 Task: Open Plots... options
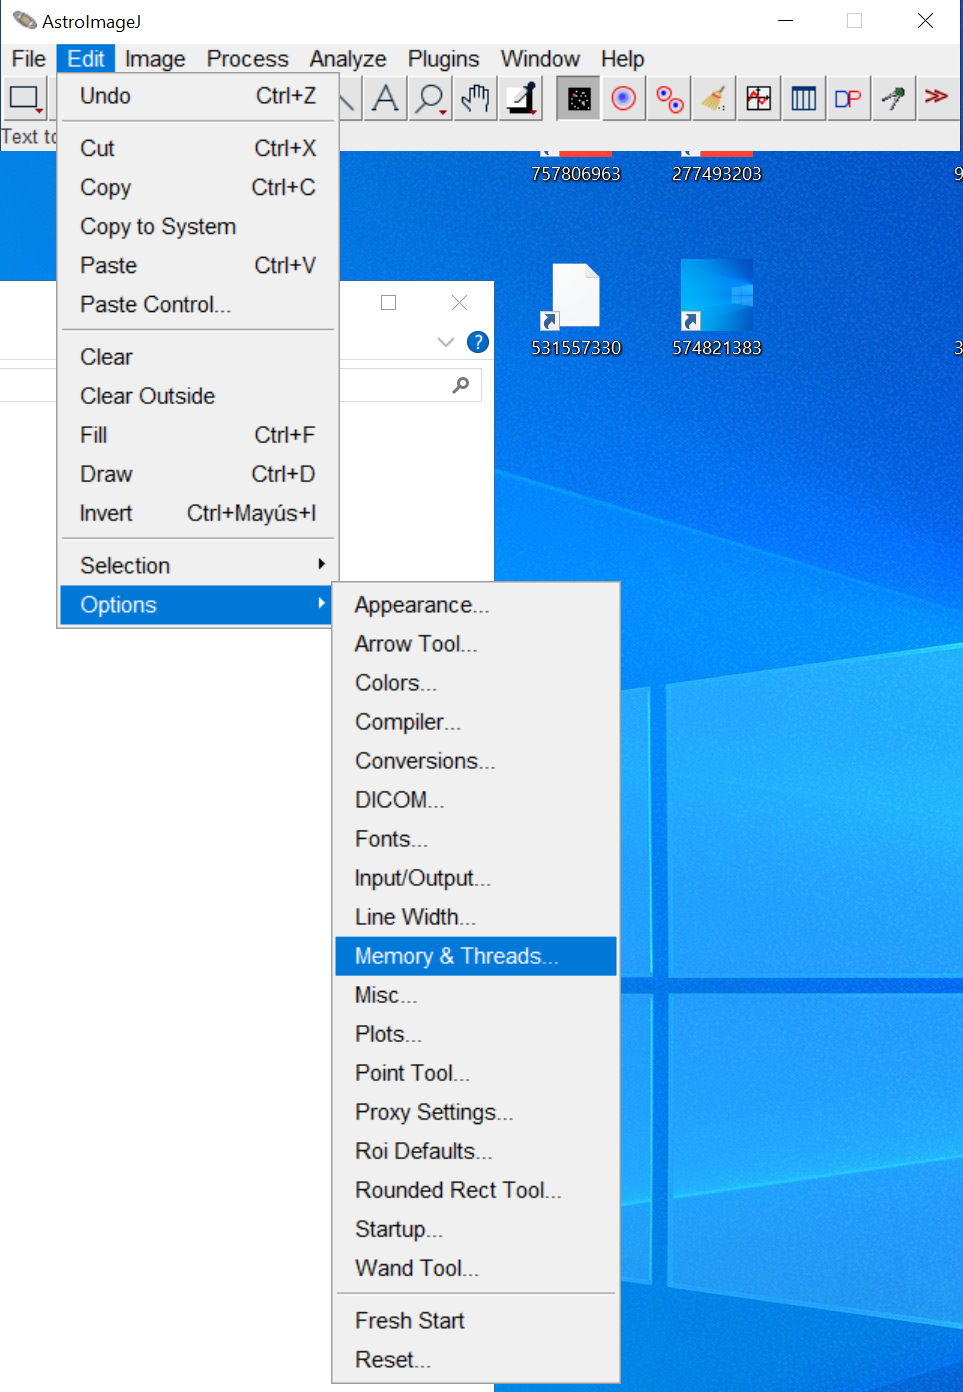pyautogui.click(x=476, y=1034)
